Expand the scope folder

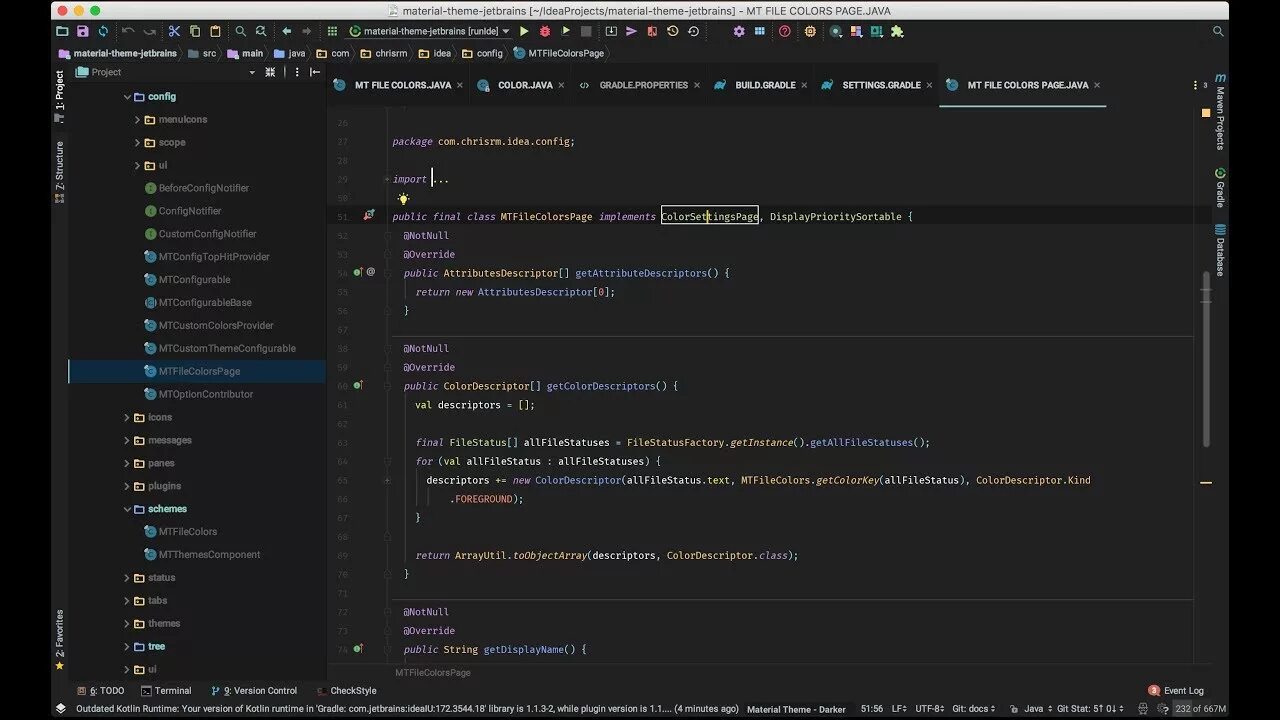coord(137,143)
